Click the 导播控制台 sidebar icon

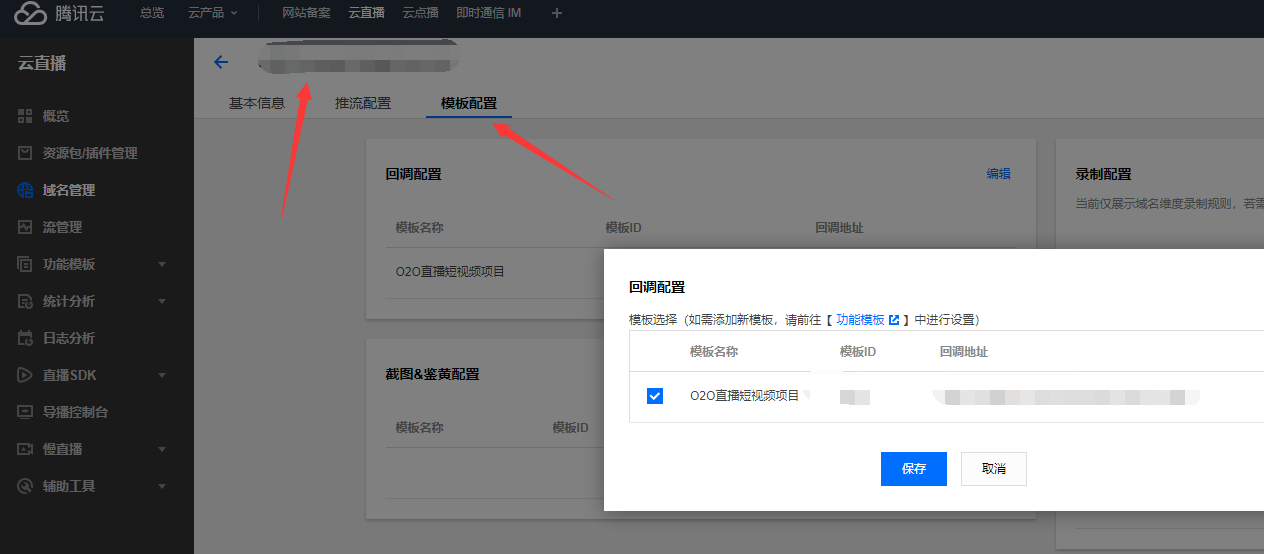(x=25, y=412)
